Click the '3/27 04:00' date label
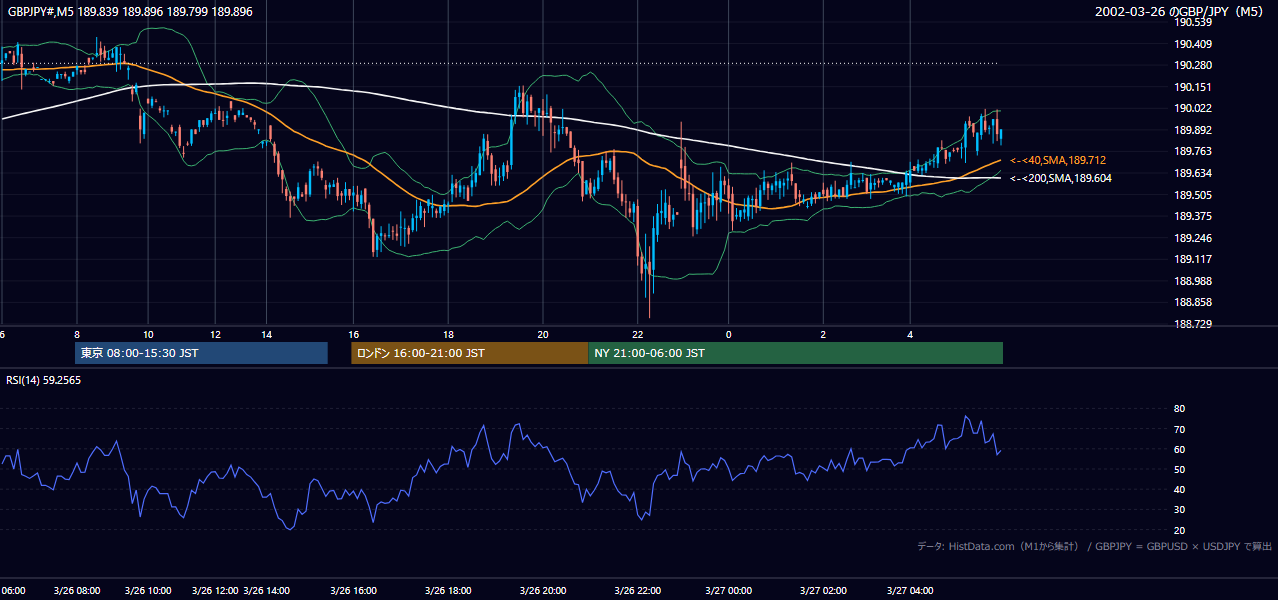This screenshot has height=600, width=1278. pyautogui.click(x=910, y=591)
